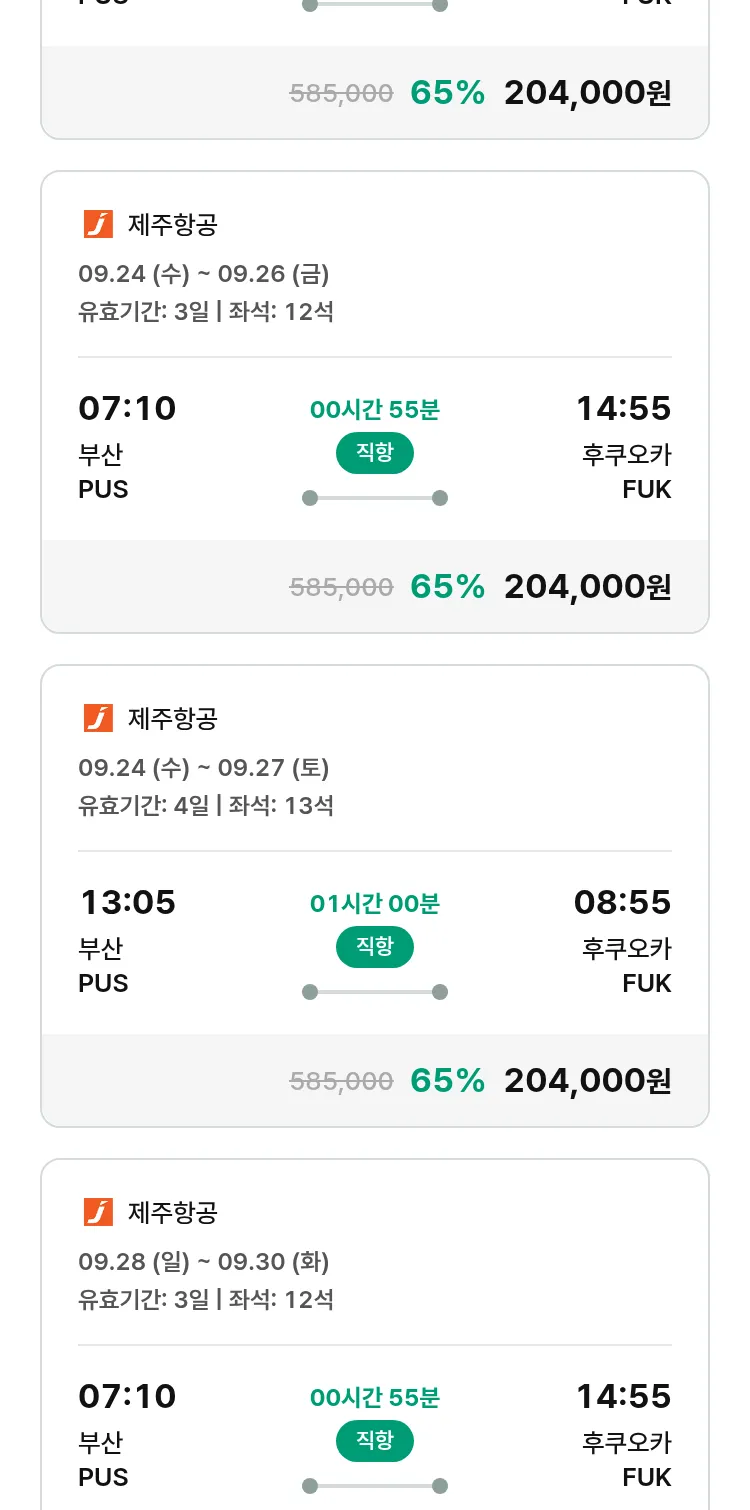
Task: Click the 제주항공 airline name on the 09.28–09.30 card
Action: pos(173,1213)
